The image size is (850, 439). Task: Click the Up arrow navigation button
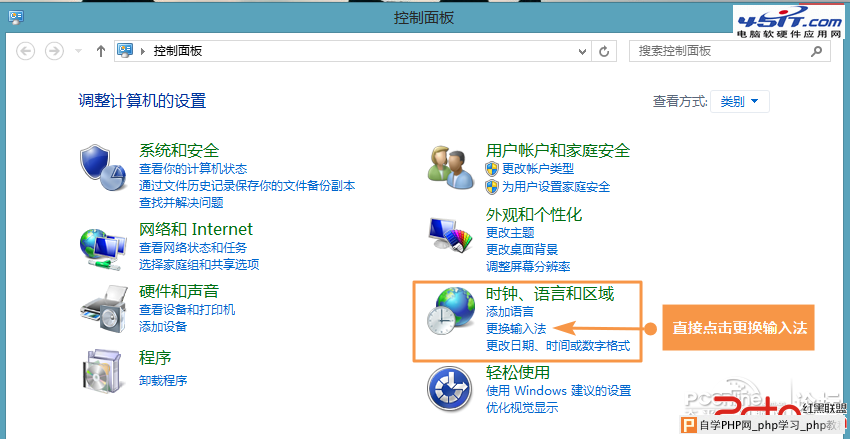tap(101, 50)
